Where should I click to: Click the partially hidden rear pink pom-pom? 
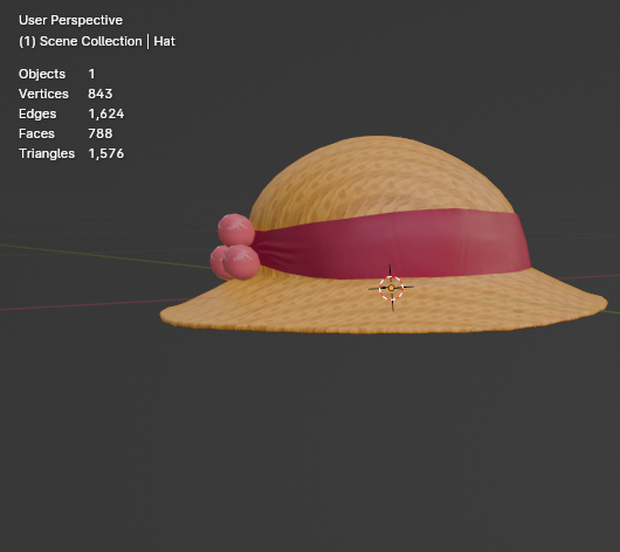tap(216, 261)
